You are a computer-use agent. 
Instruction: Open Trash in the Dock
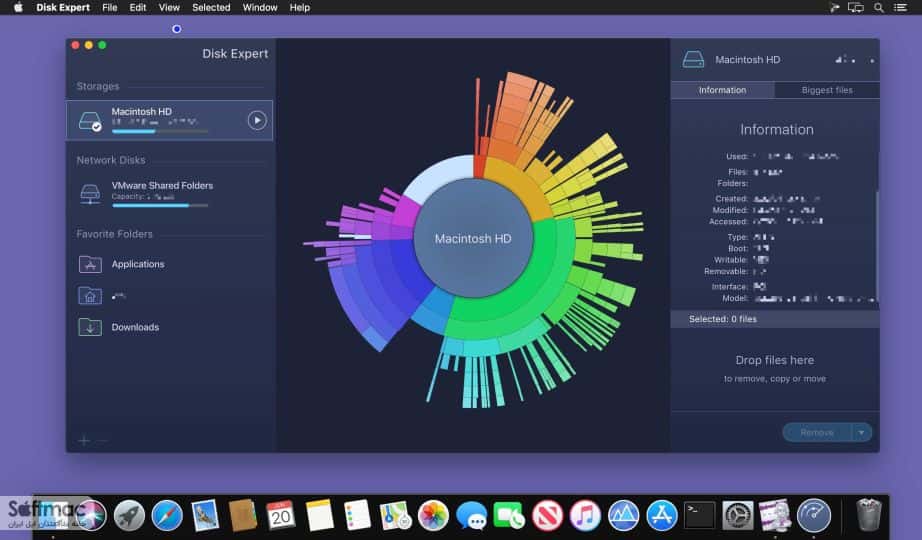coord(868,516)
